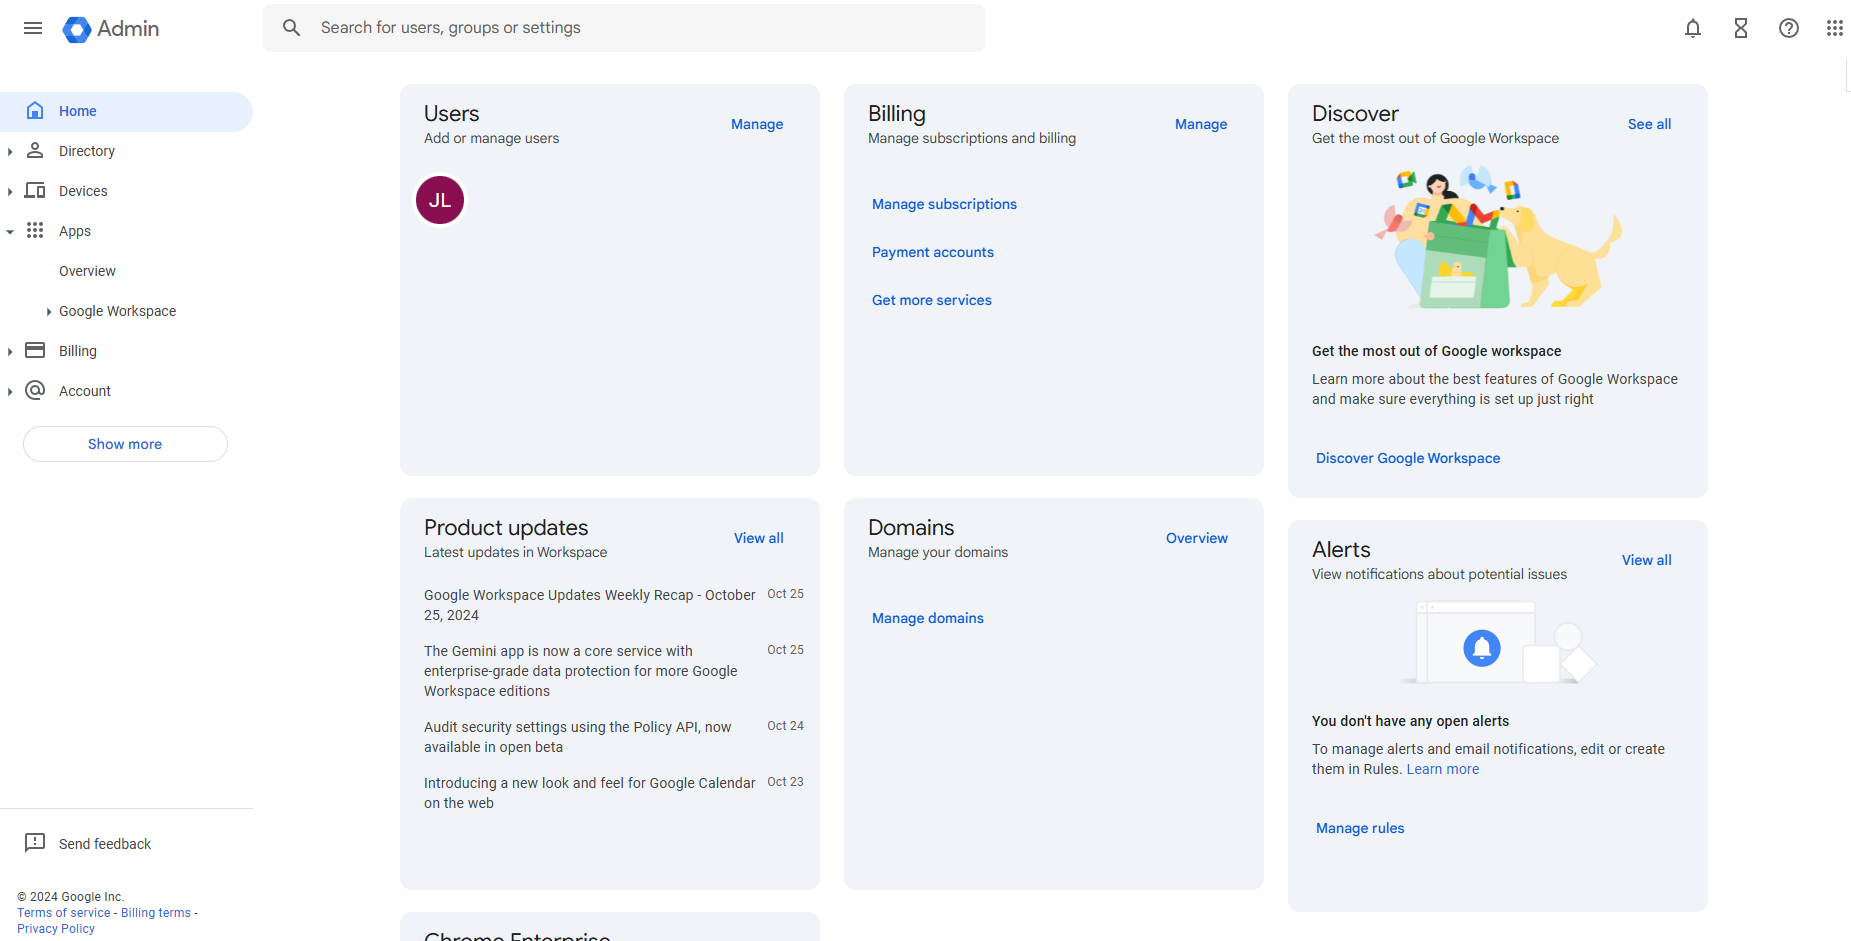This screenshot has width=1851, height=941.
Task: Click Manage on the Users card
Action: (757, 124)
